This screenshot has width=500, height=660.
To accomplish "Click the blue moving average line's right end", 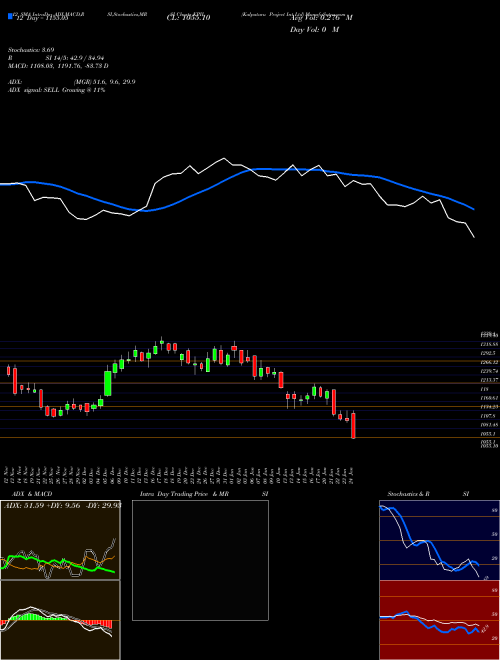I will [473, 209].
